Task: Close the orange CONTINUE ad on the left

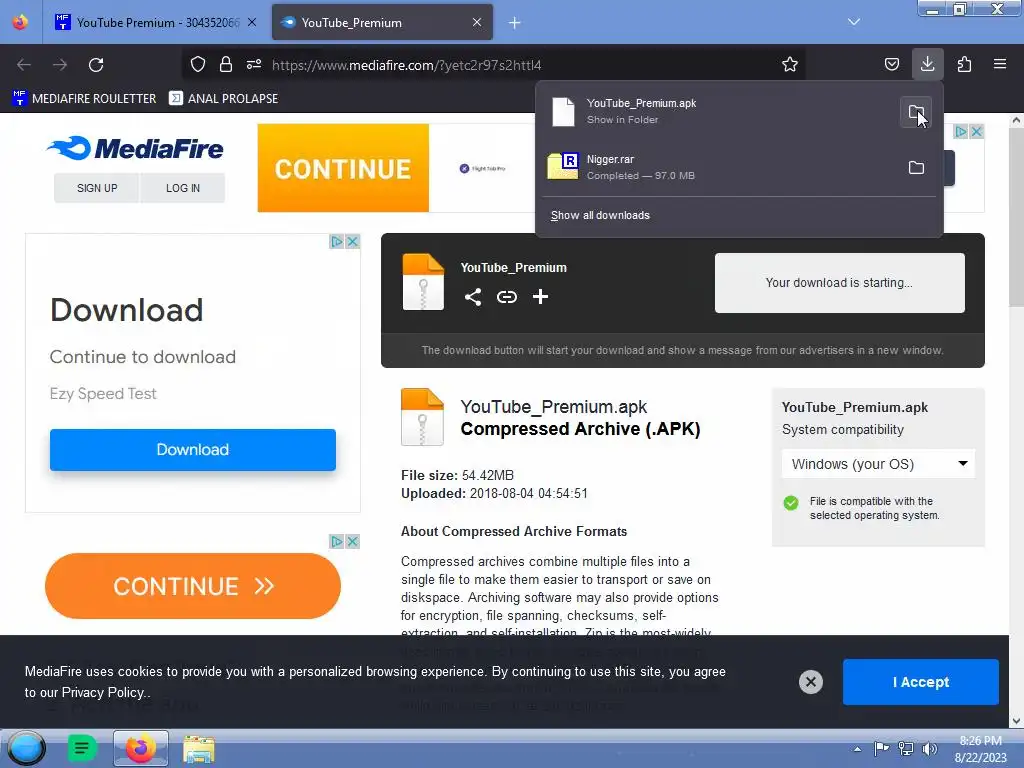Action: (353, 541)
